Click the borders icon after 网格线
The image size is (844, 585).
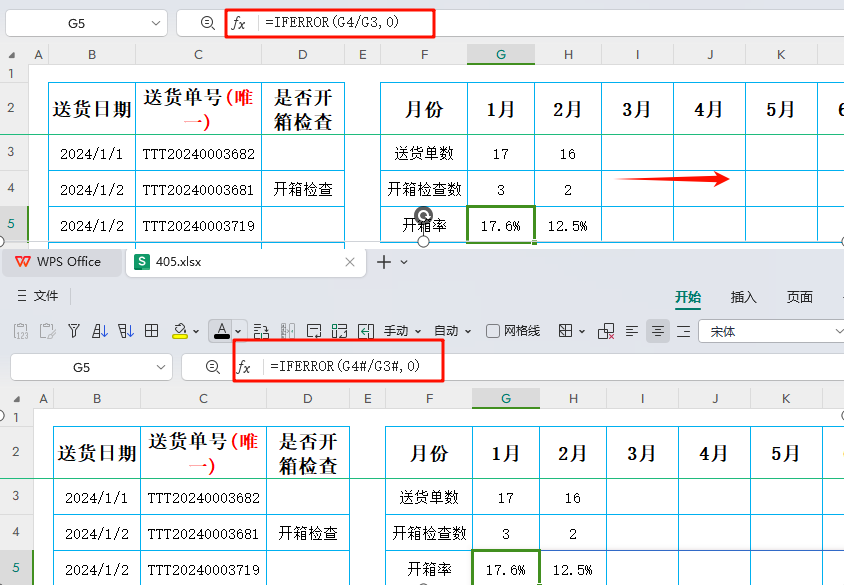coord(566,330)
